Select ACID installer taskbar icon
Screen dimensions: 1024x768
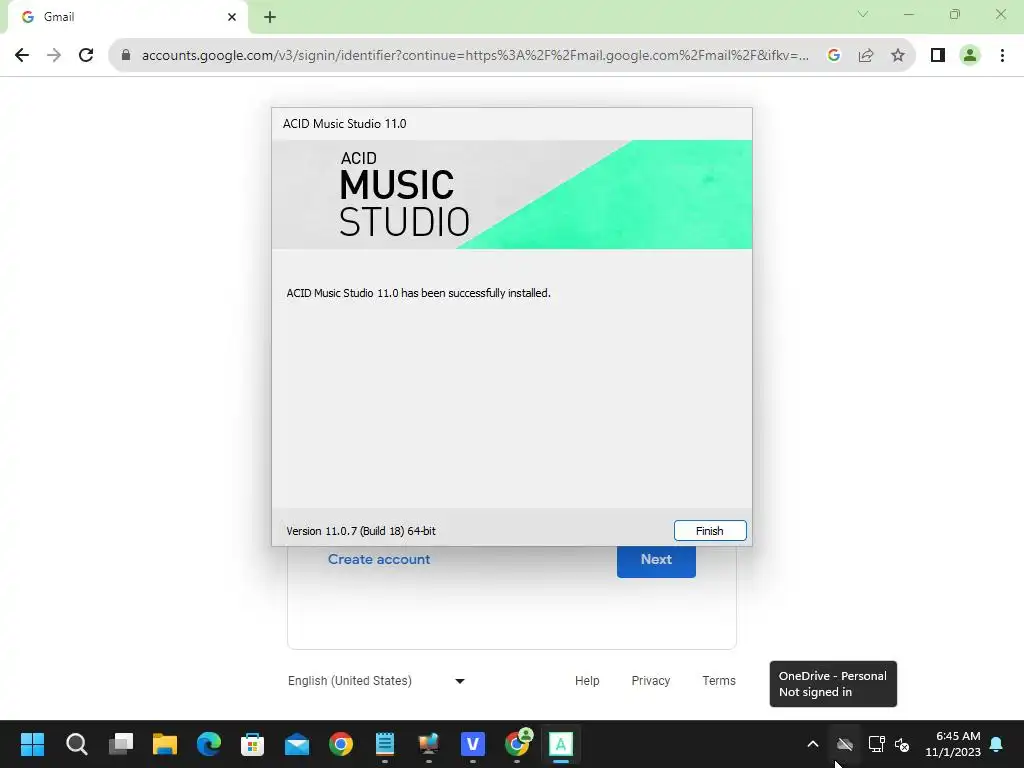tap(561, 744)
